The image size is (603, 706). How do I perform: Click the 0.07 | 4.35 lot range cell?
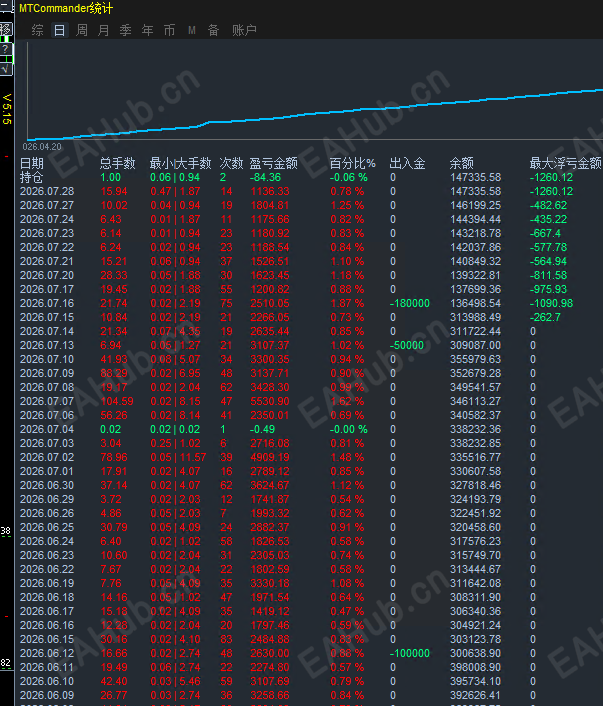tap(175, 331)
